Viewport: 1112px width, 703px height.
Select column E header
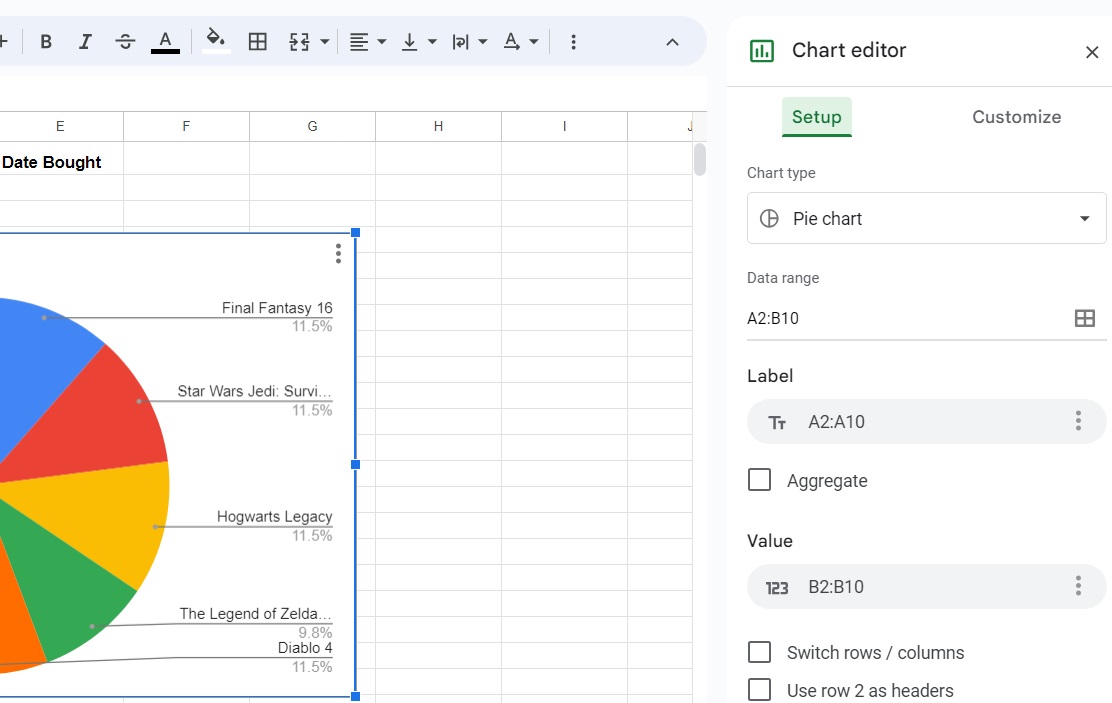60,126
